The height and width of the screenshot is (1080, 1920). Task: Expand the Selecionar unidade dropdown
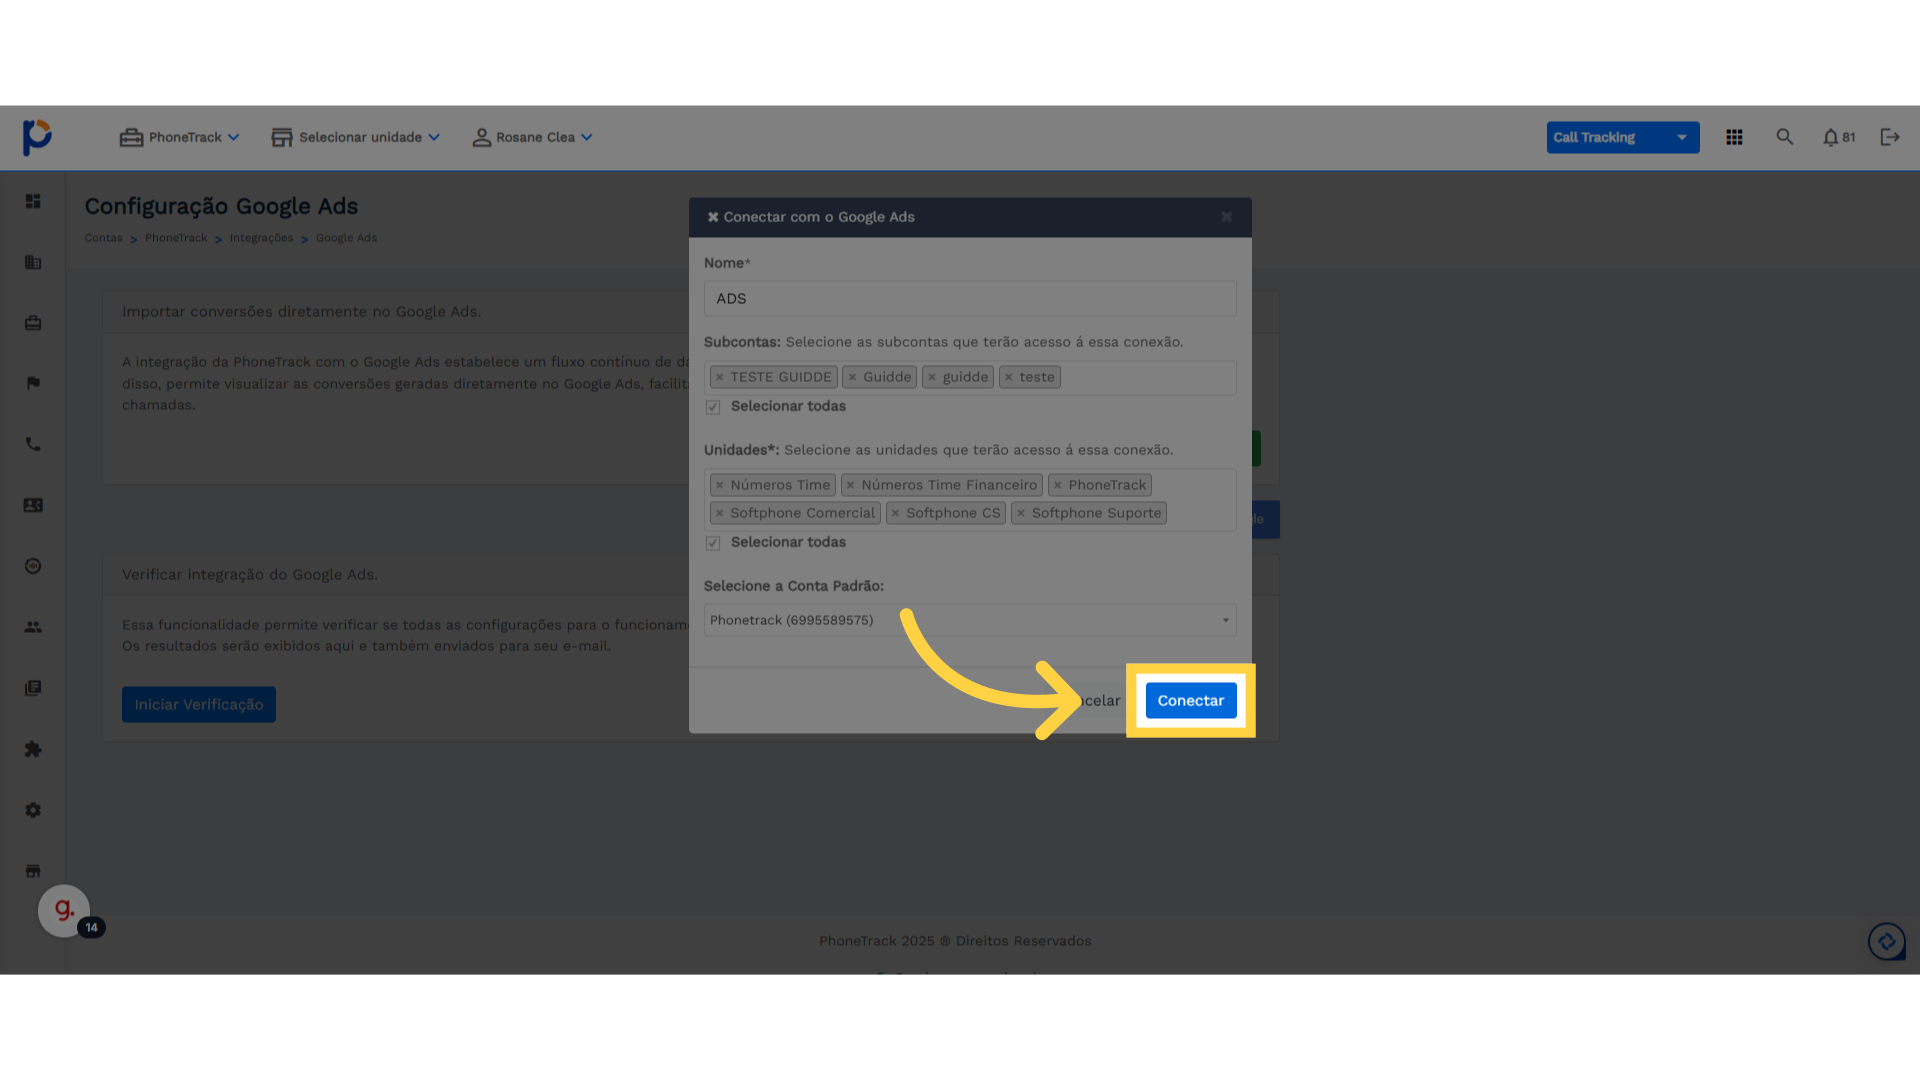click(356, 137)
